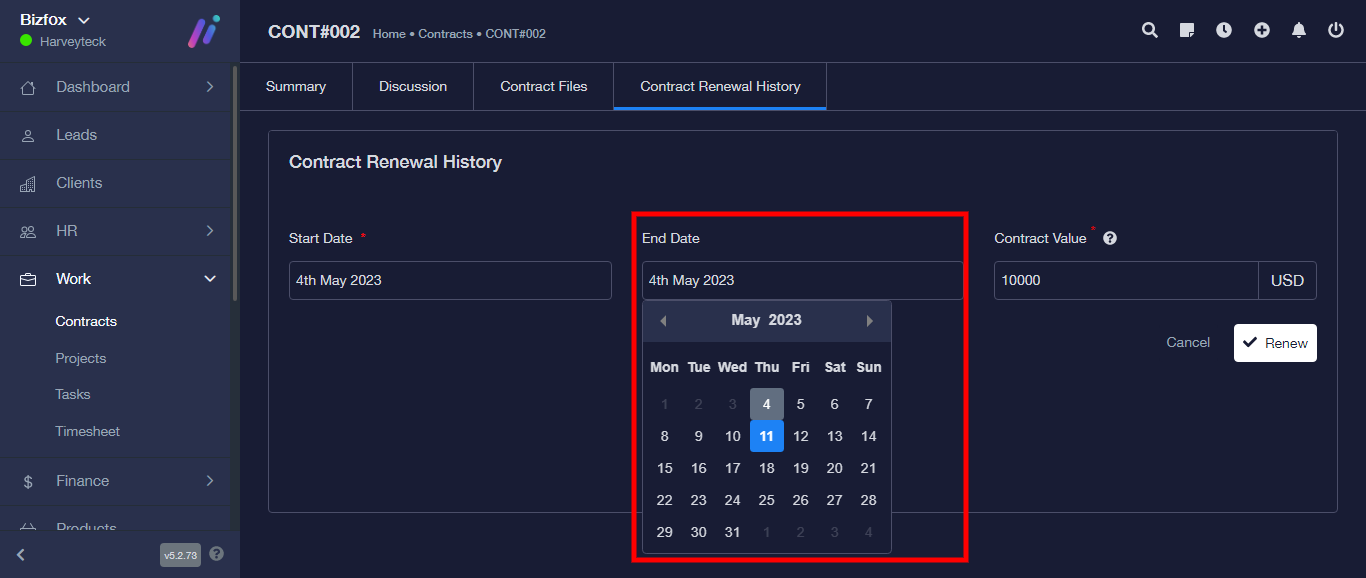
Task: Select May 18 in the calendar
Action: pyautogui.click(x=767, y=468)
